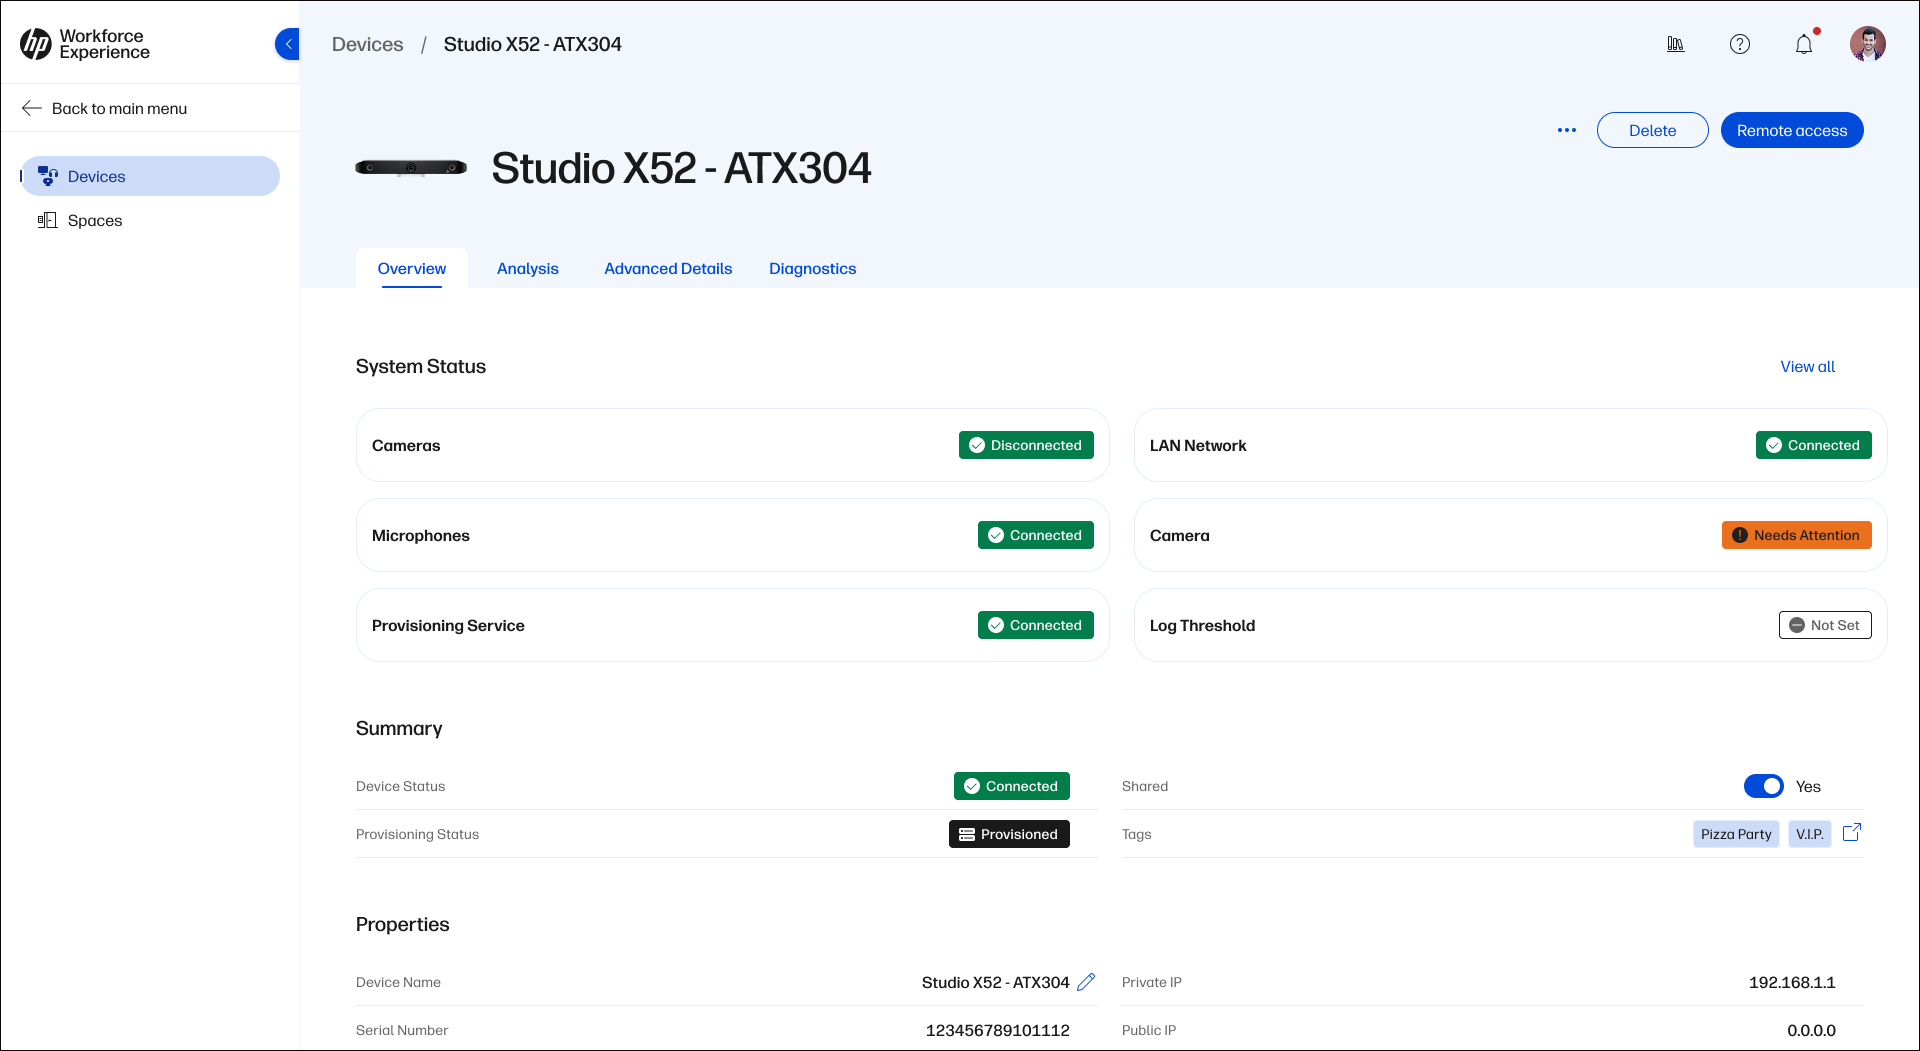The height and width of the screenshot is (1051, 1920).
Task: Click the Provisioned status badge
Action: tap(1009, 834)
